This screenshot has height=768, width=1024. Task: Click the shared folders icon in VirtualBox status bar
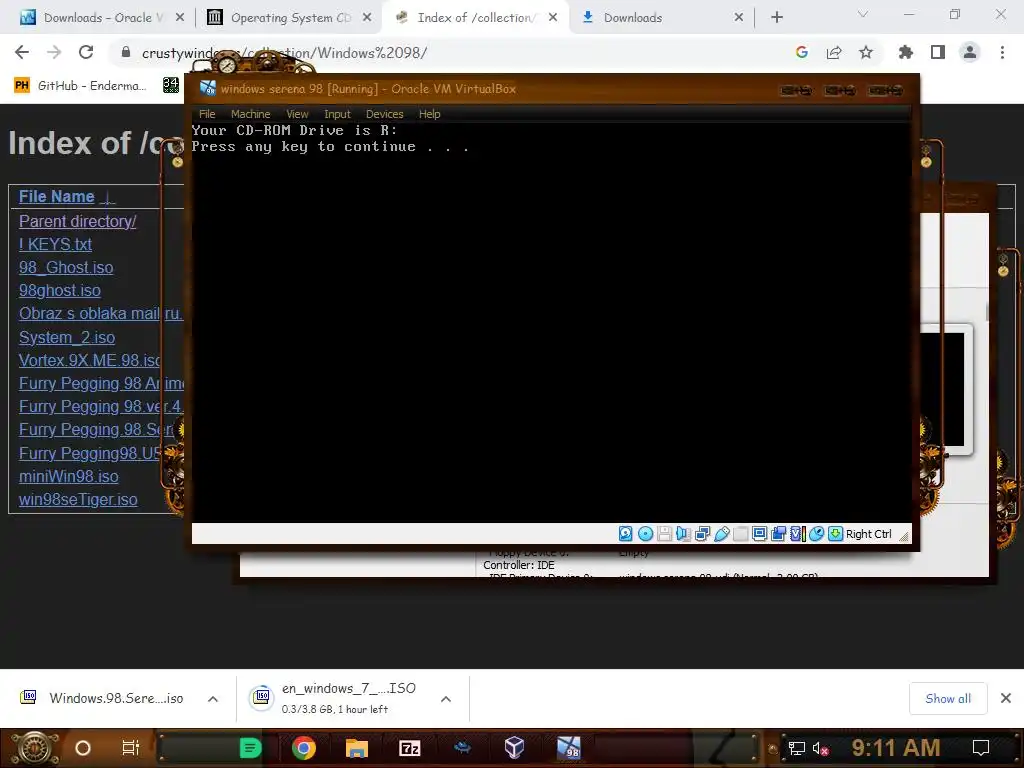(x=741, y=534)
